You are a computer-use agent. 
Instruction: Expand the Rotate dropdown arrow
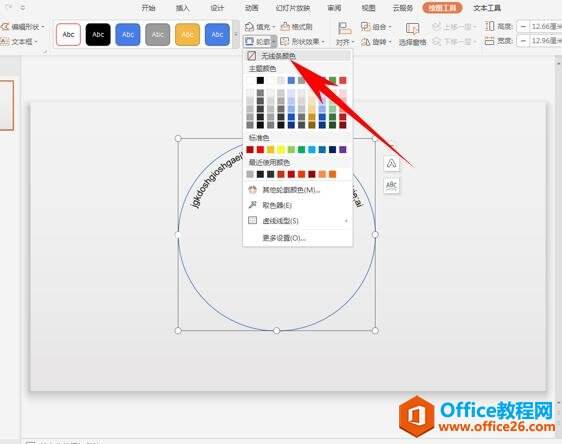[x=390, y=42]
